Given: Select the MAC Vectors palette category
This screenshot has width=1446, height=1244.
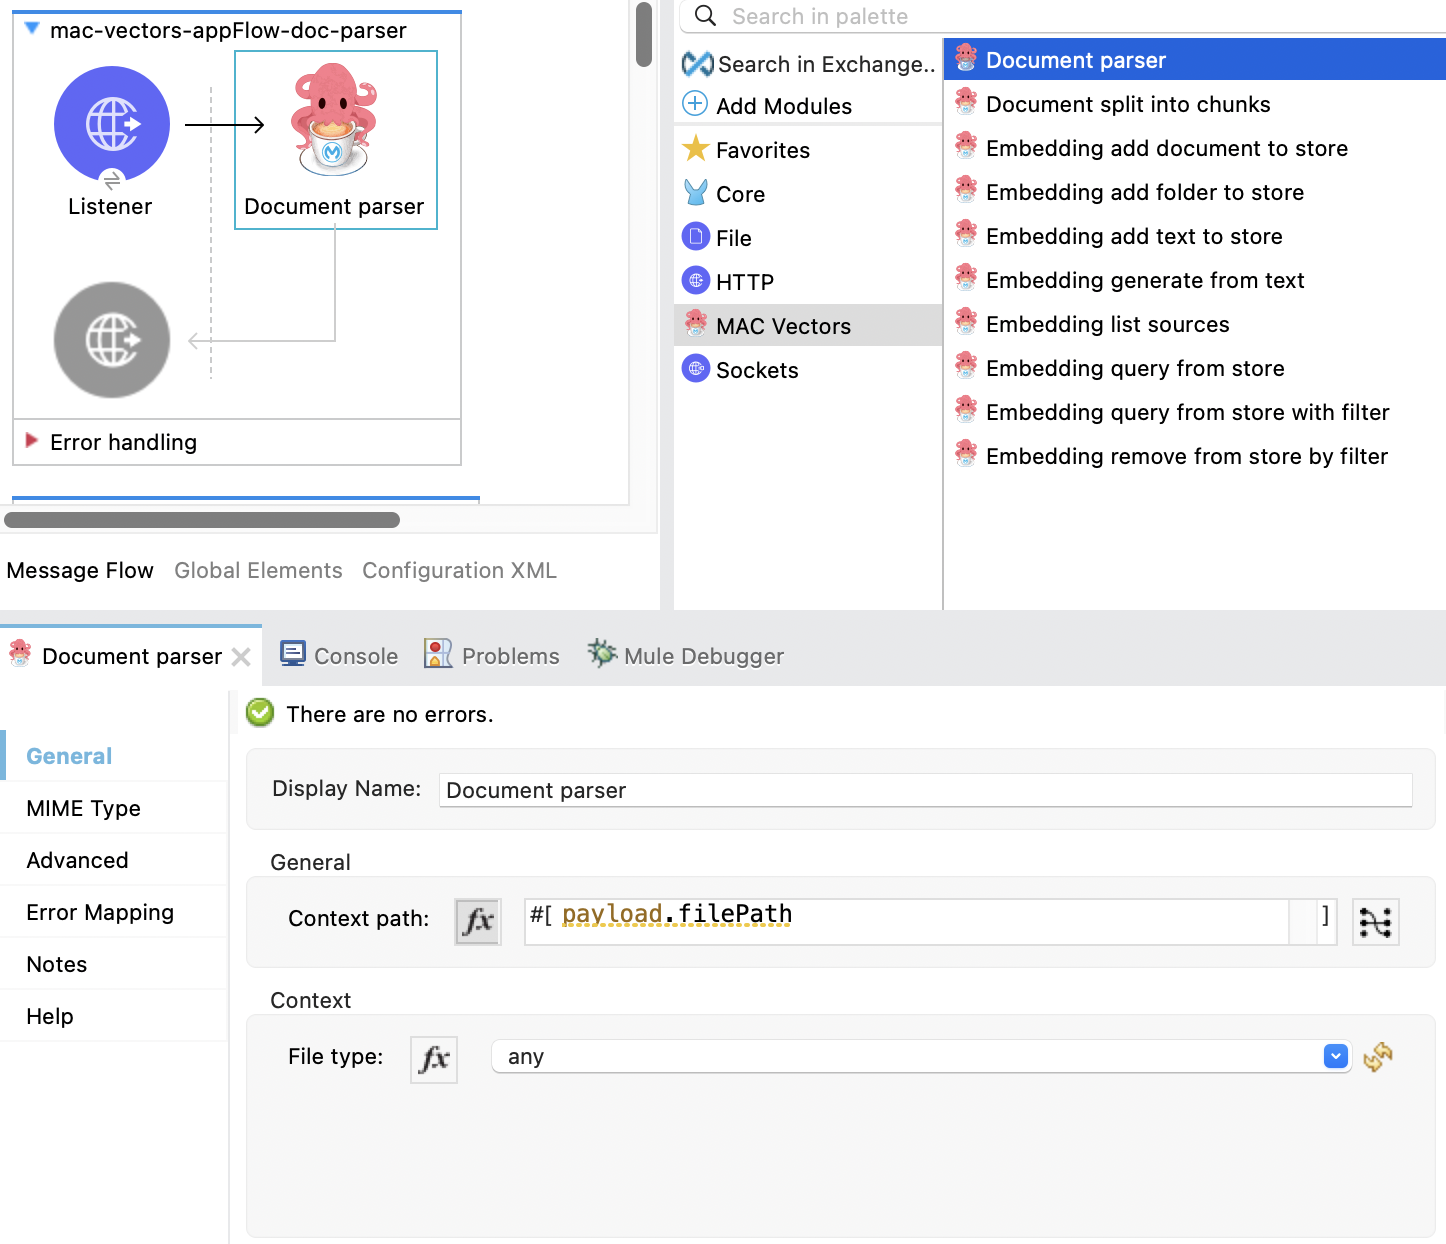Looking at the screenshot, I should 808,326.
